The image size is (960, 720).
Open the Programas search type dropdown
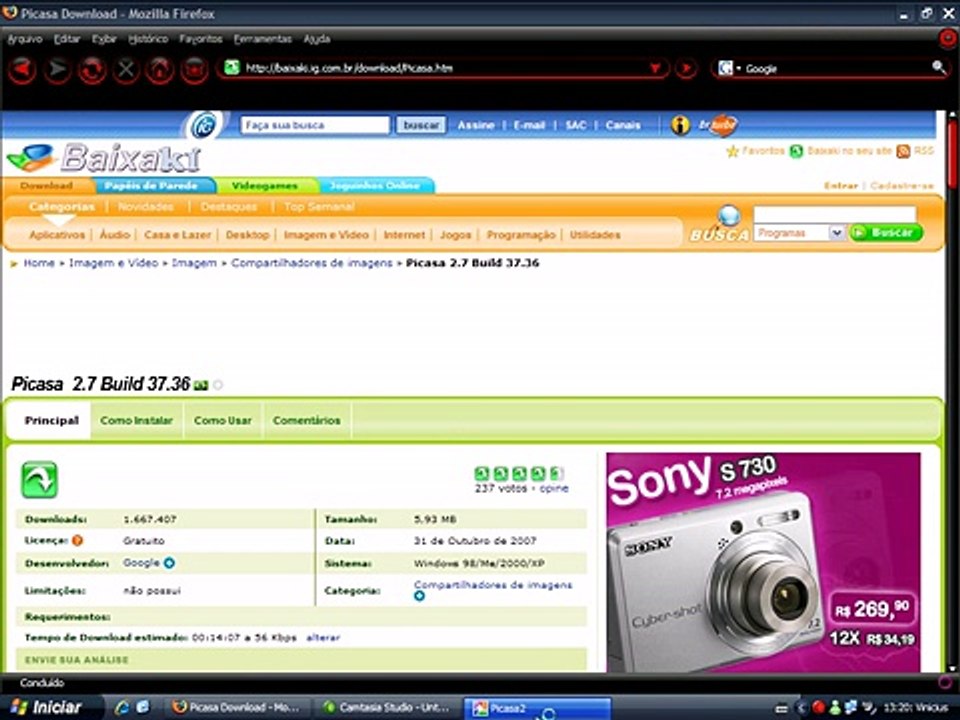pos(800,233)
